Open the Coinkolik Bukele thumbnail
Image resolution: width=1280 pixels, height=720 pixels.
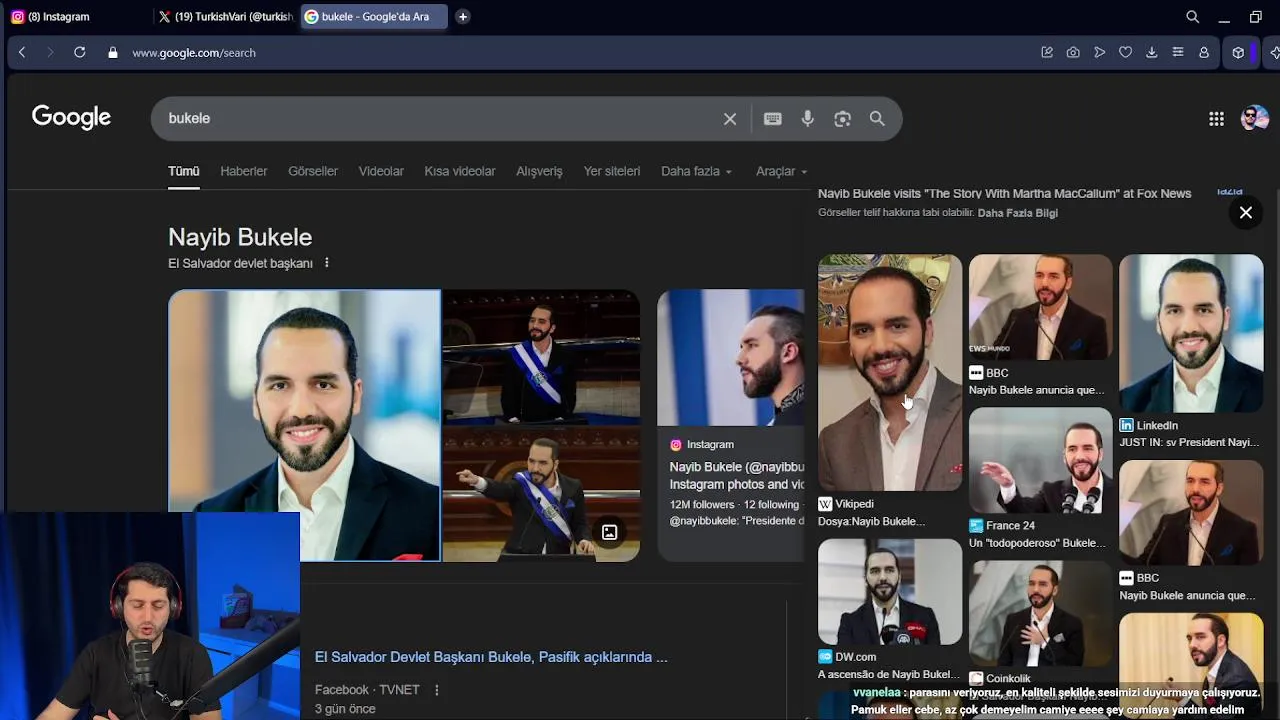(x=1040, y=613)
